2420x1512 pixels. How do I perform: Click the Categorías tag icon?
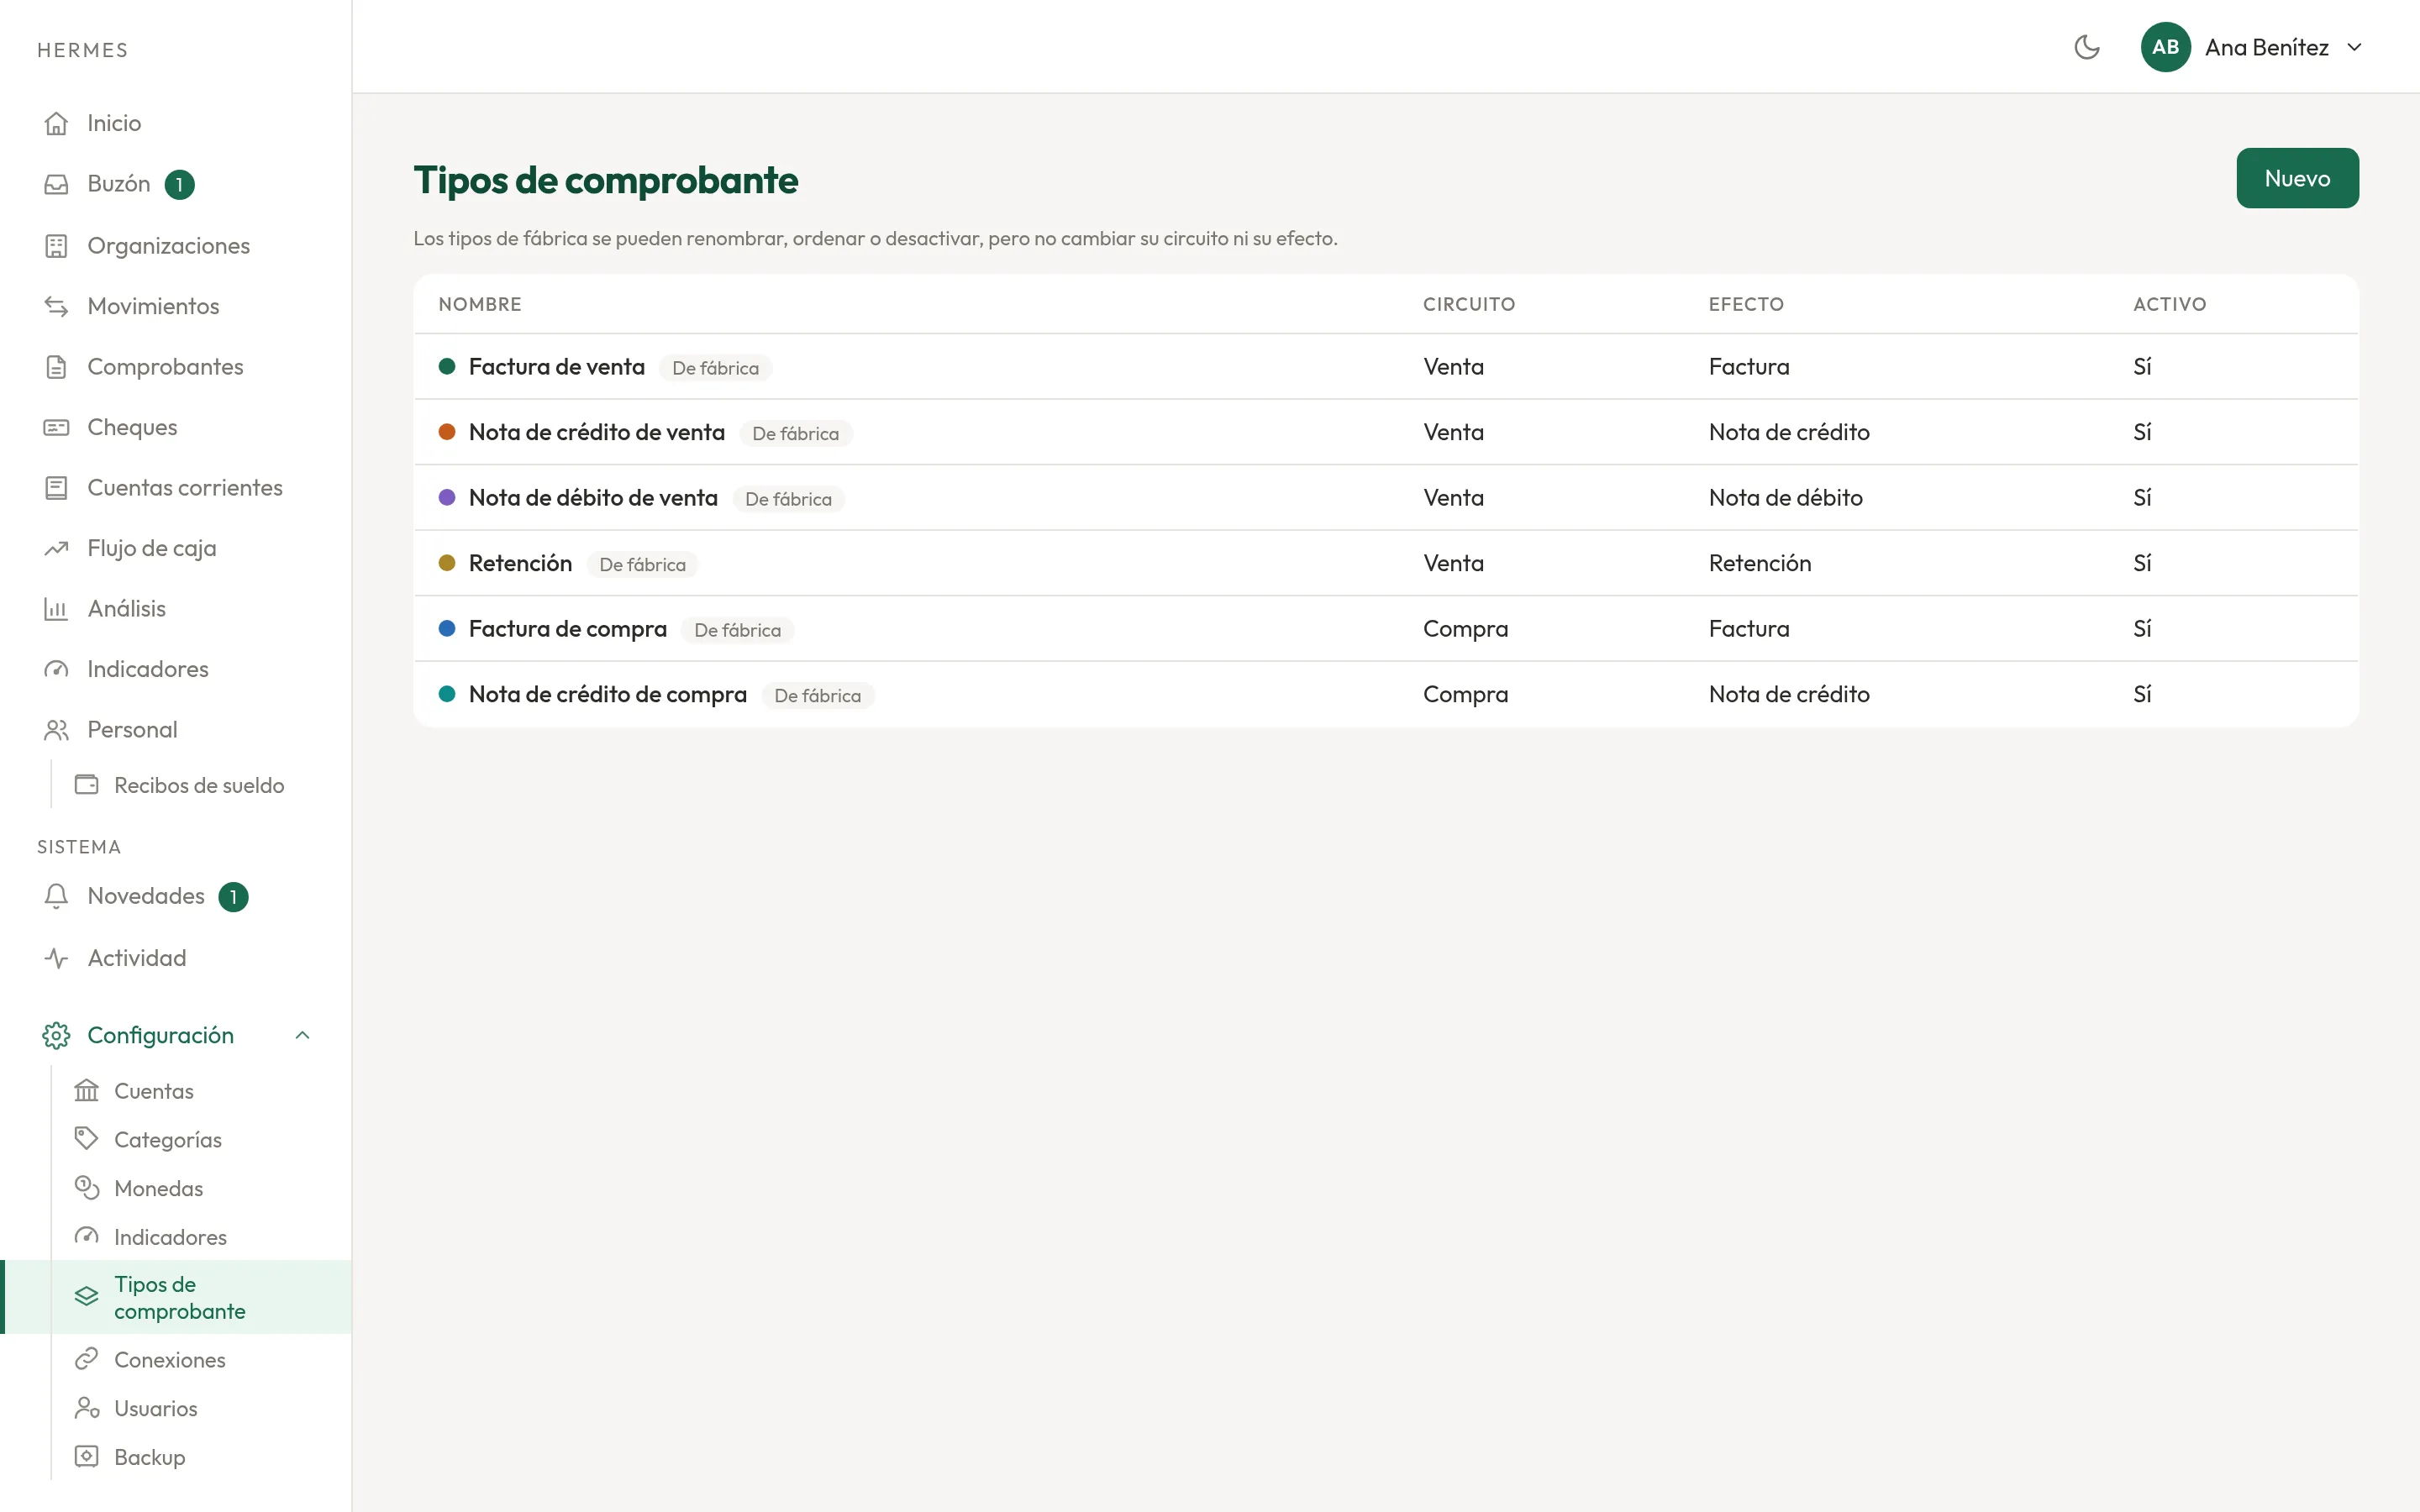pyautogui.click(x=87, y=1139)
